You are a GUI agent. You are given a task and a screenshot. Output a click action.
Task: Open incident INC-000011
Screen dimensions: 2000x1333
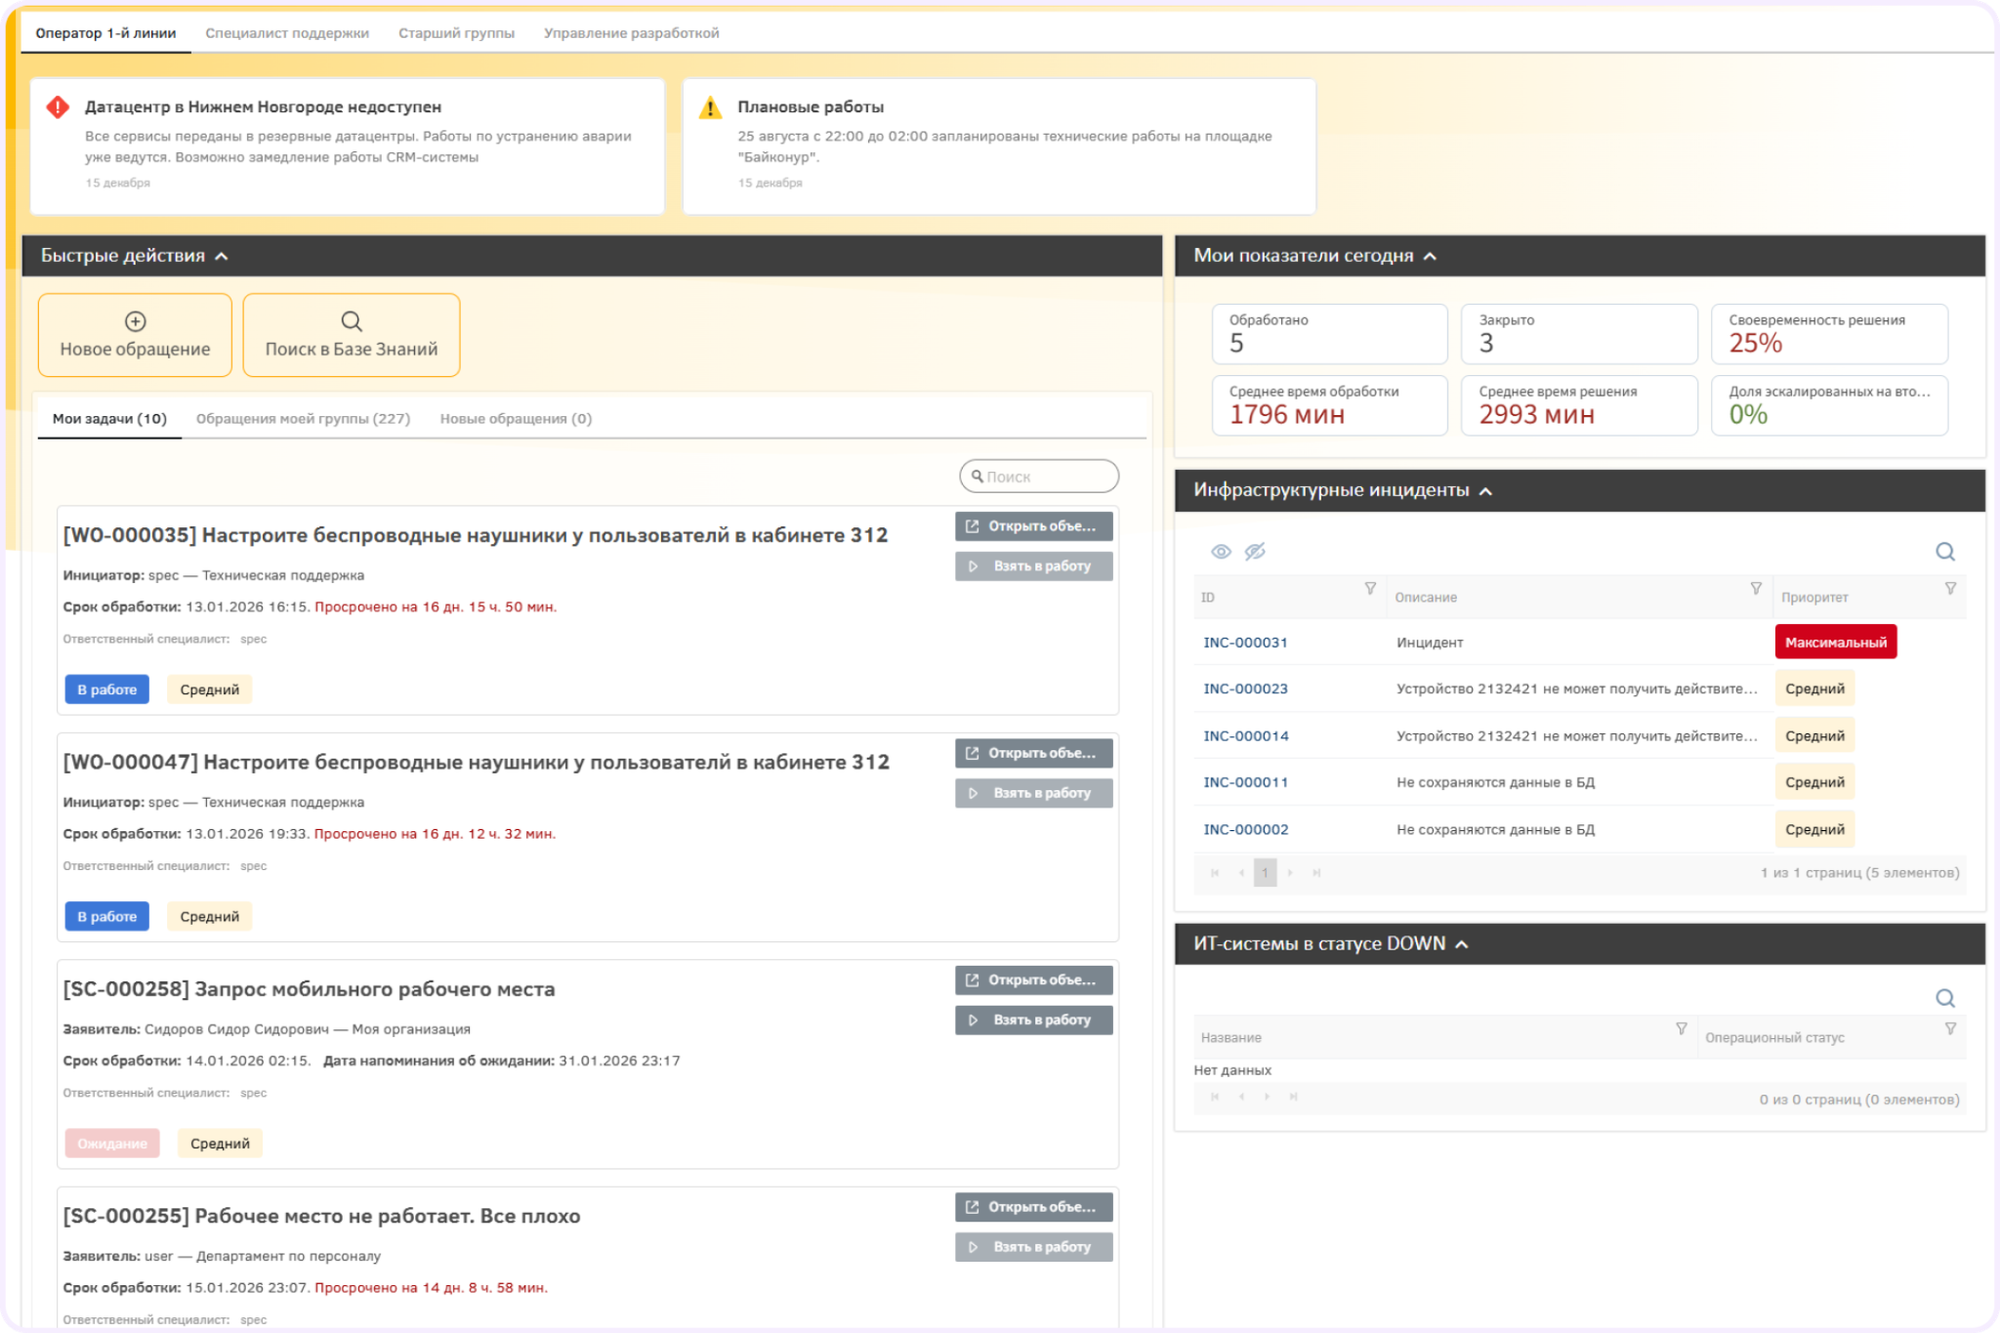click(x=1245, y=782)
